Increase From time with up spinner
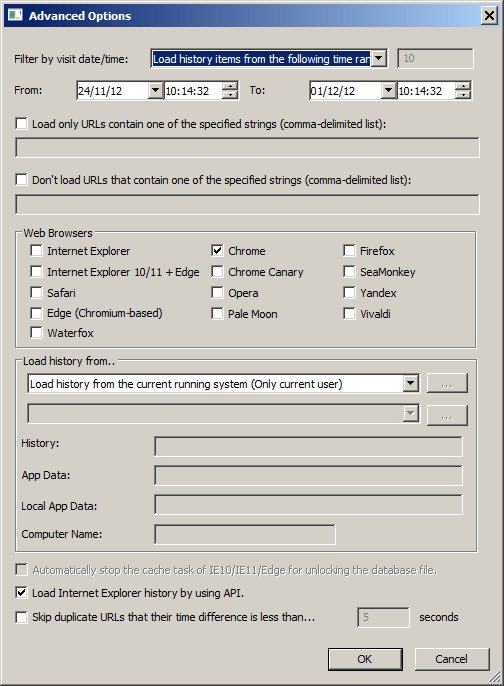The image size is (504, 686). click(x=230, y=86)
